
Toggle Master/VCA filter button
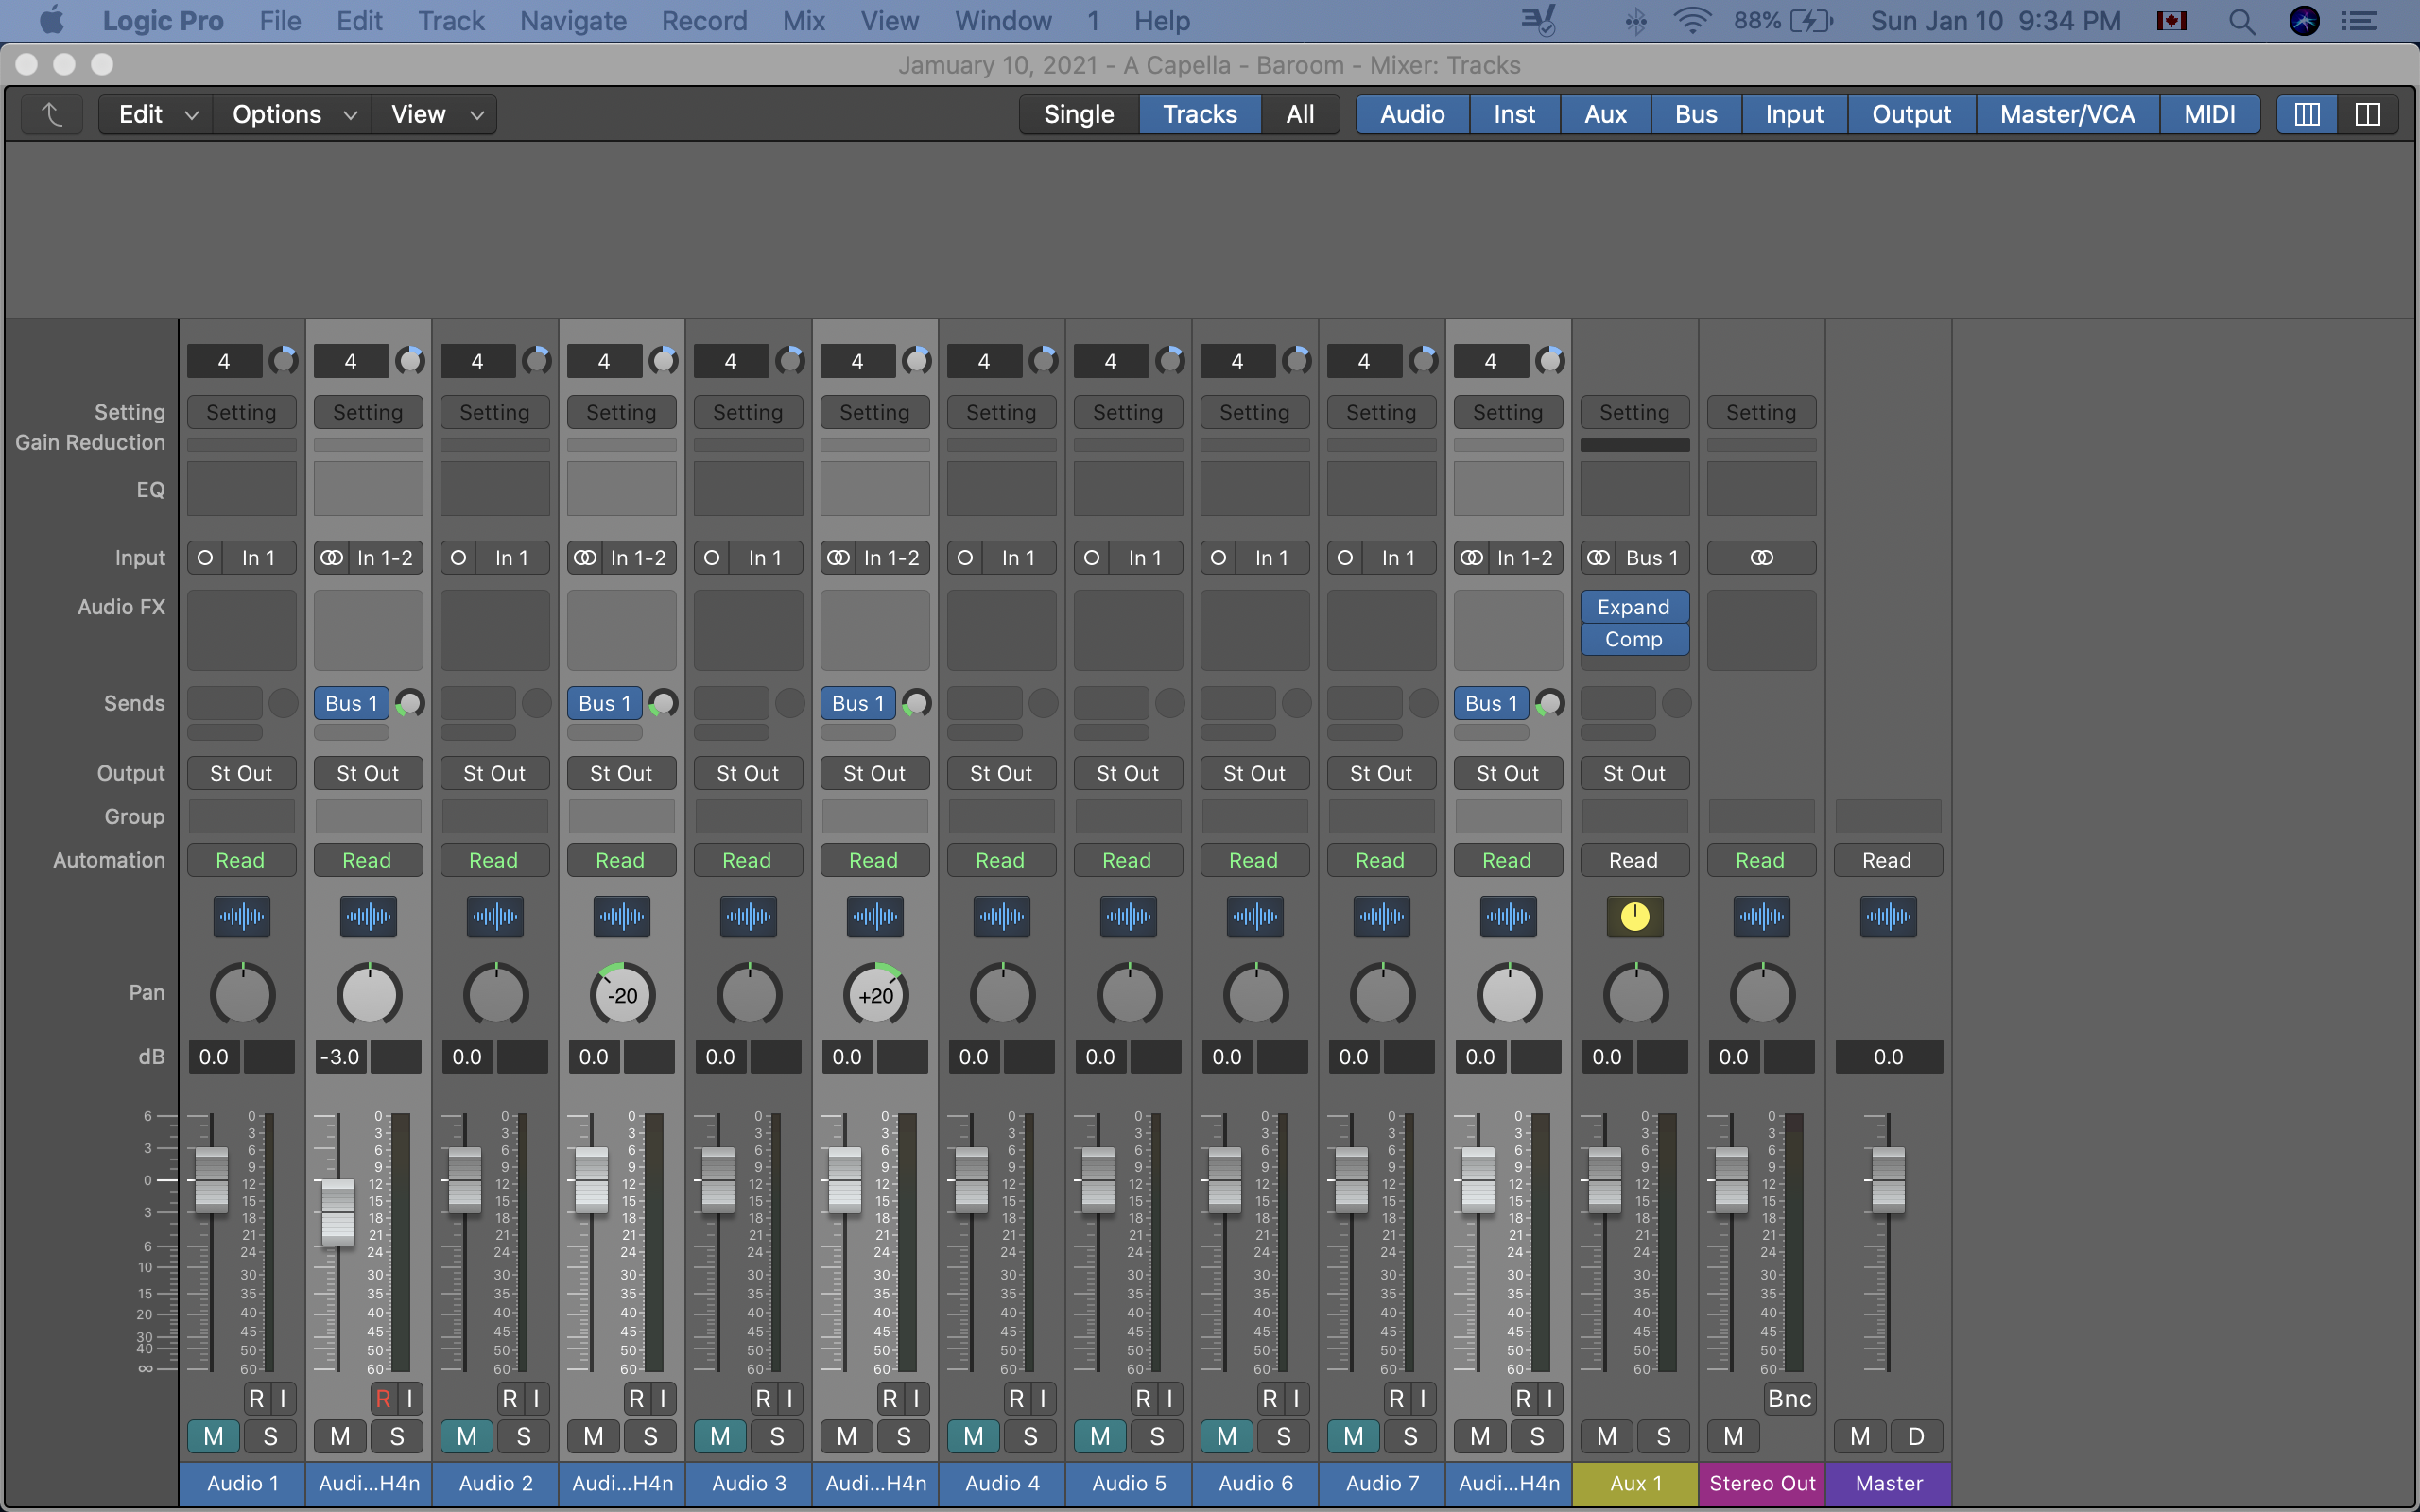(2067, 114)
